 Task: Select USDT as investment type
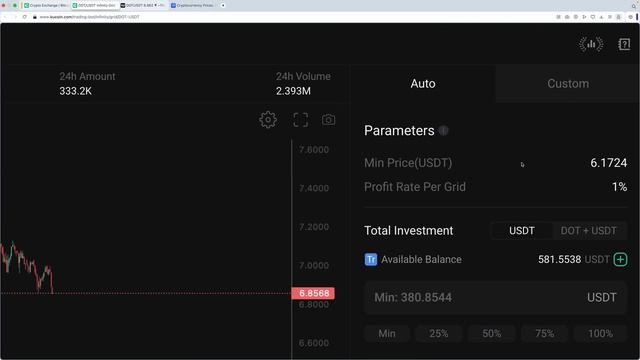522,231
